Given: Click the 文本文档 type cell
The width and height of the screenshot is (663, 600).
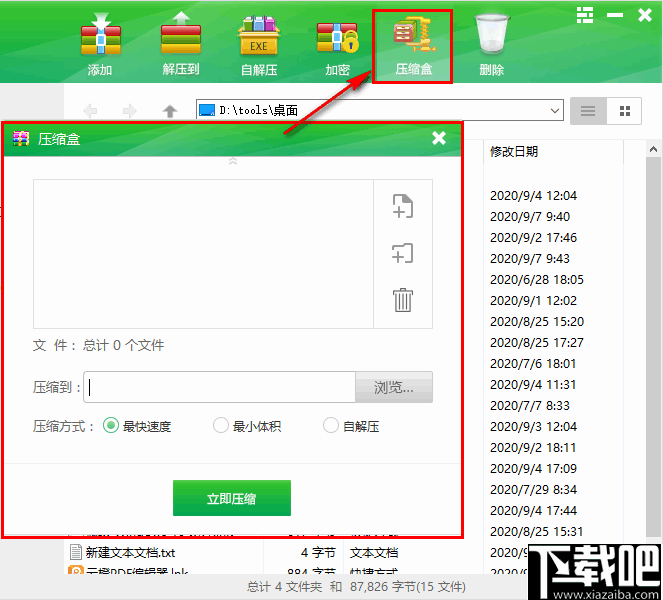Looking at the screenshot, I should click(374, 552).
